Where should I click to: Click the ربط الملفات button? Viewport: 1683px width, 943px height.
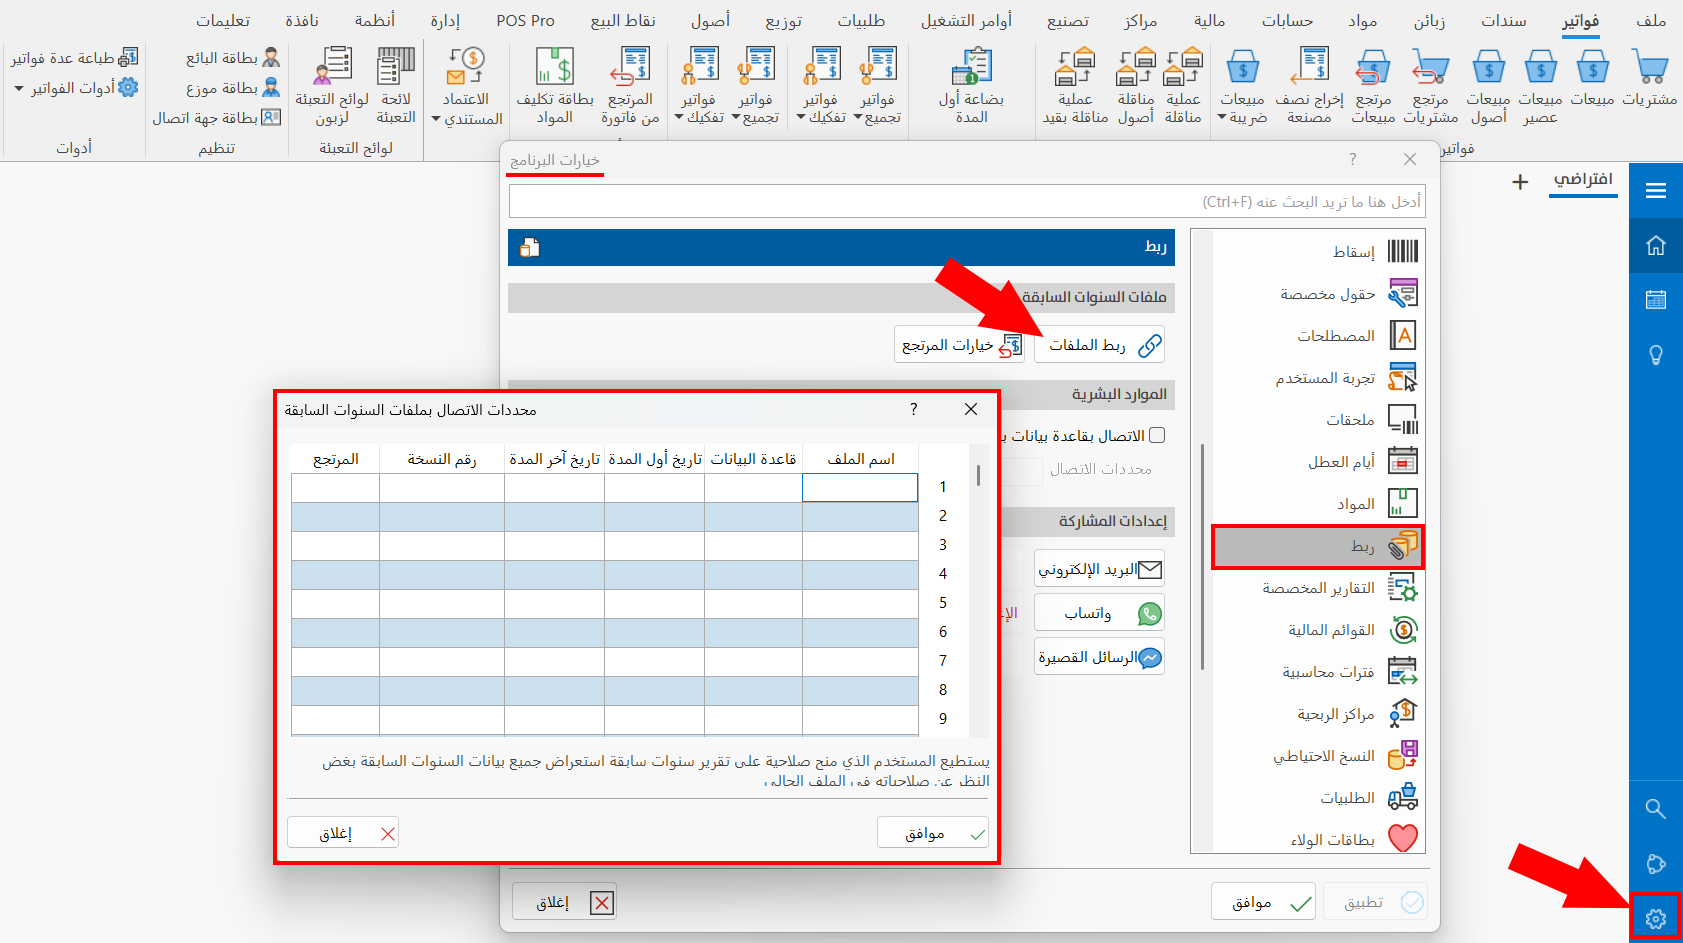tap(1099, 344)
